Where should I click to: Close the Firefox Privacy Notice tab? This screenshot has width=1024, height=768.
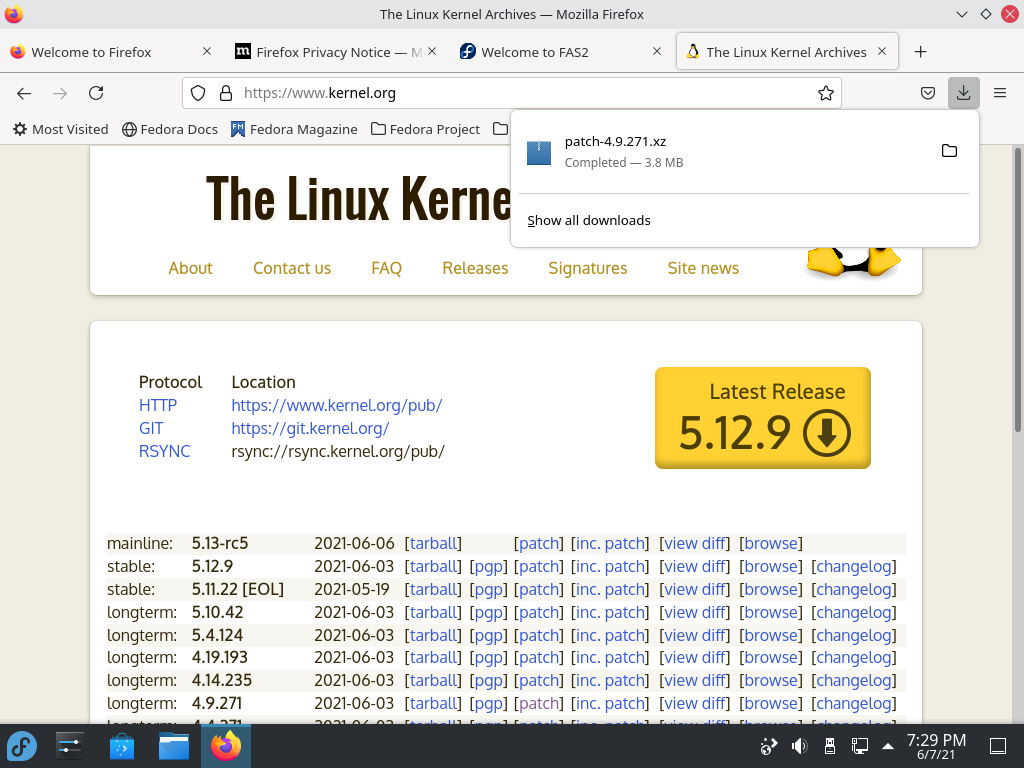click(432, 51)
